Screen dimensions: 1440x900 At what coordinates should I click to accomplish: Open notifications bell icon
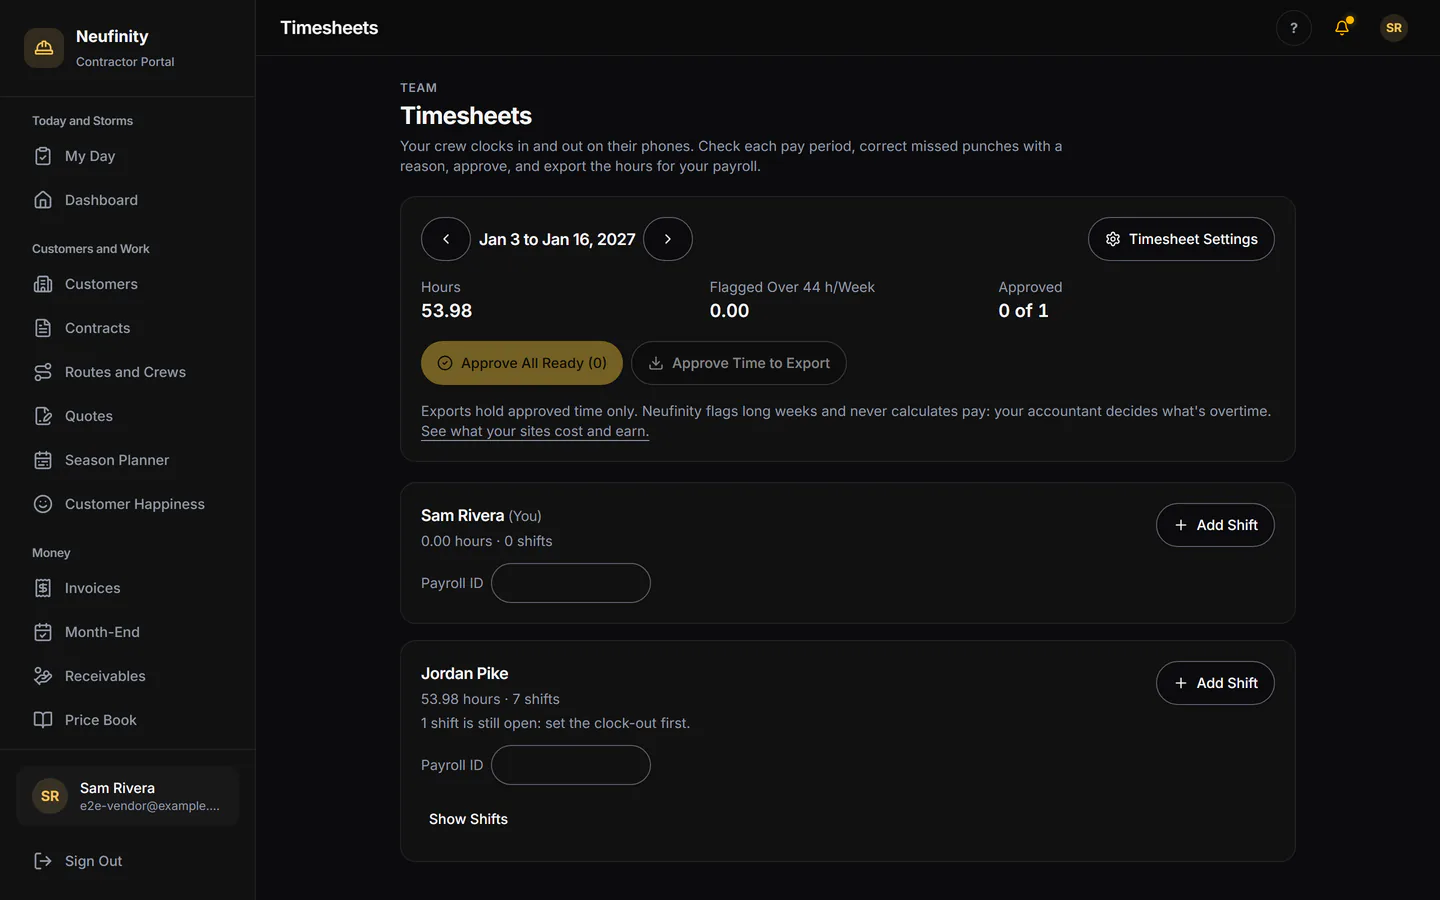1342,28
